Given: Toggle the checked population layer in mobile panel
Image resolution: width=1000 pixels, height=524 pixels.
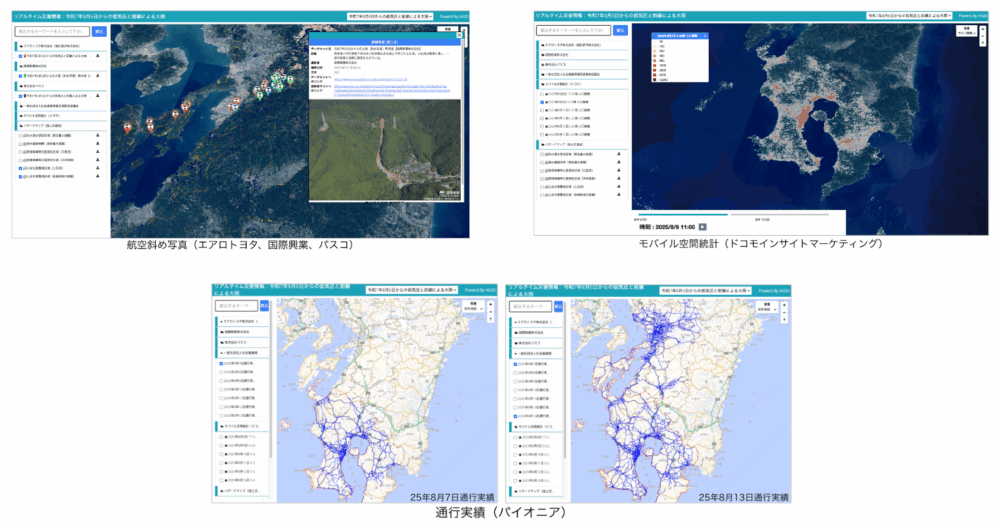Looking at the screenshot, I should (x=541, y=102).
